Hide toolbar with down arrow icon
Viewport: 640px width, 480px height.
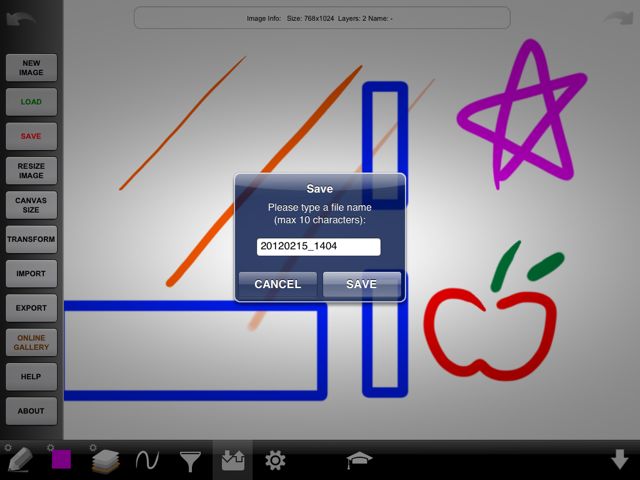pyautogui.click(x=620, y=459)
